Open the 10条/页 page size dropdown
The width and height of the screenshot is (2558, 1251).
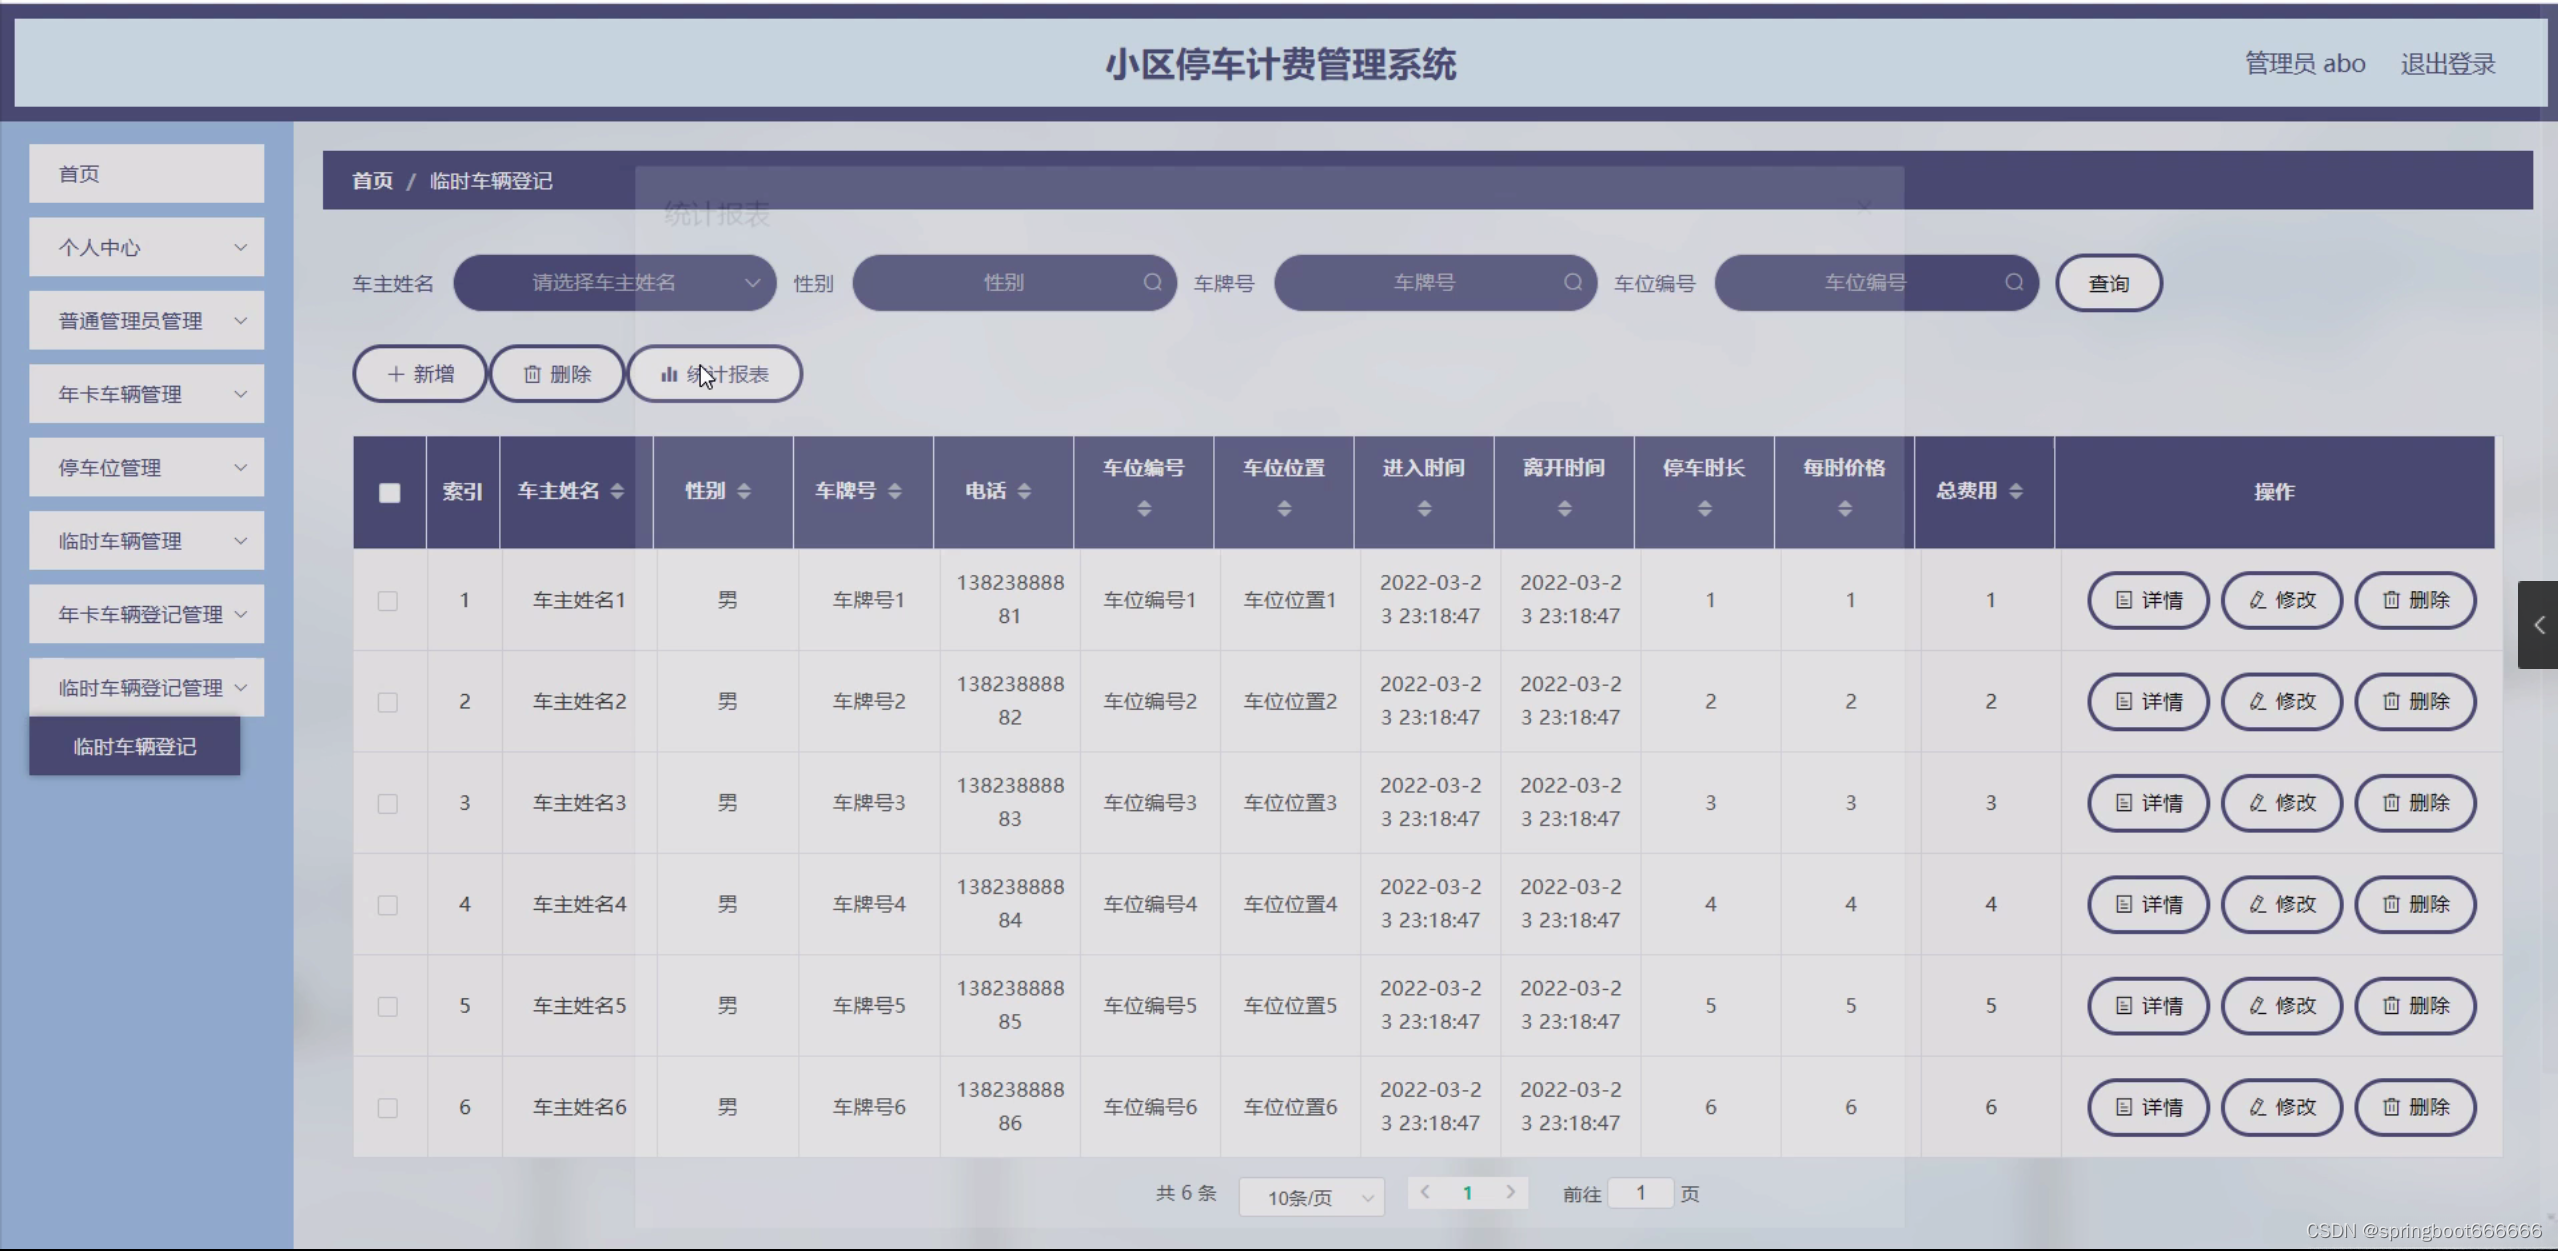click(x=1311, y=1197)
